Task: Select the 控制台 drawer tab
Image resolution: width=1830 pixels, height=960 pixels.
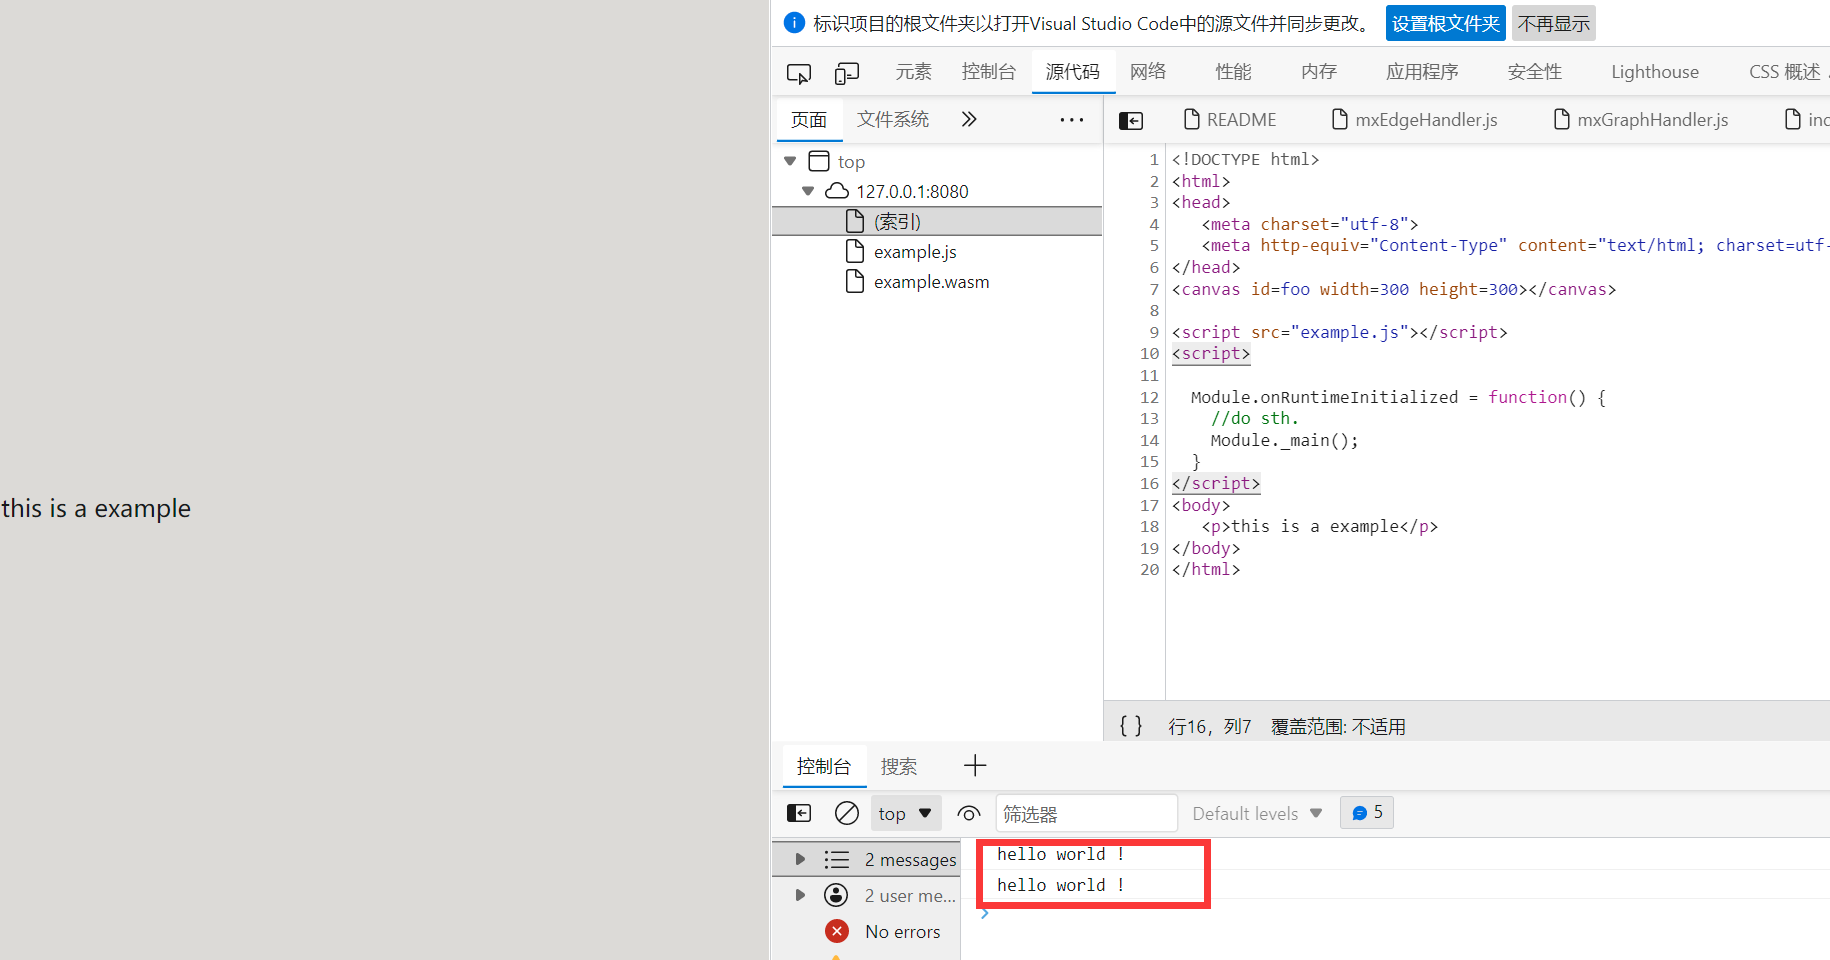Action: 824,766
